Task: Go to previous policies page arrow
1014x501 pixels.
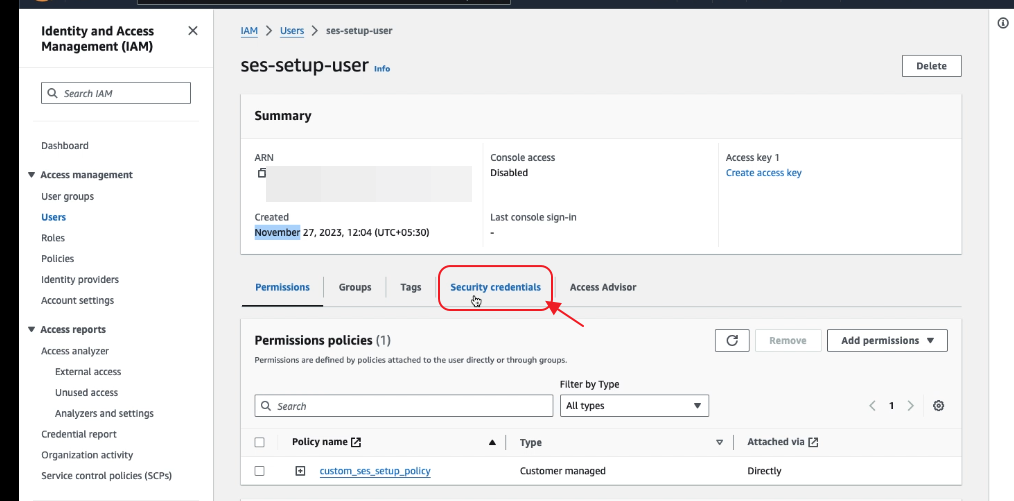Action: click(x=872, y=406)
